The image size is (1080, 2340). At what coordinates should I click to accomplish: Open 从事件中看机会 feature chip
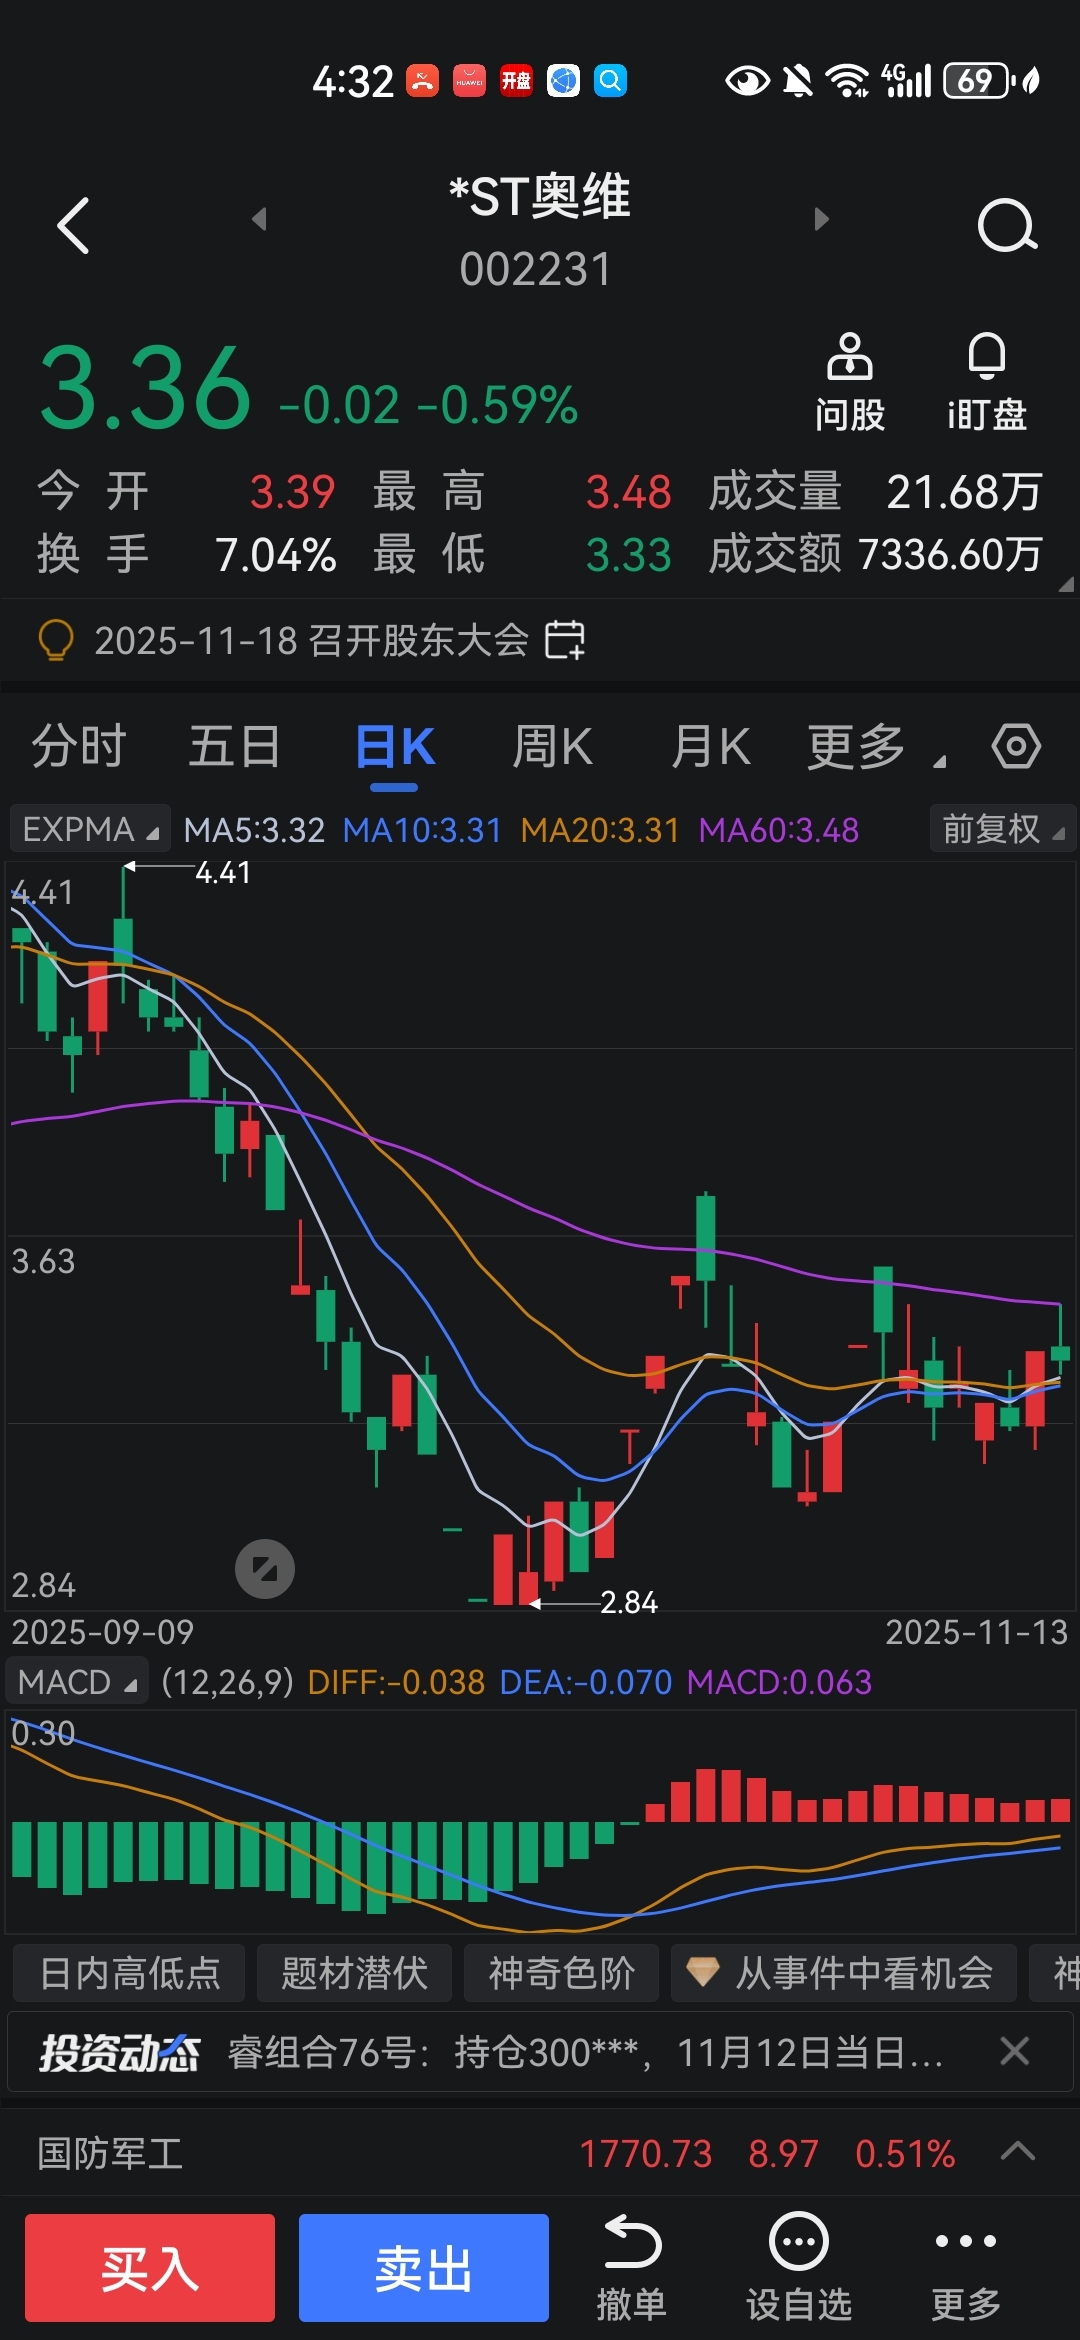pos(844,1973)
